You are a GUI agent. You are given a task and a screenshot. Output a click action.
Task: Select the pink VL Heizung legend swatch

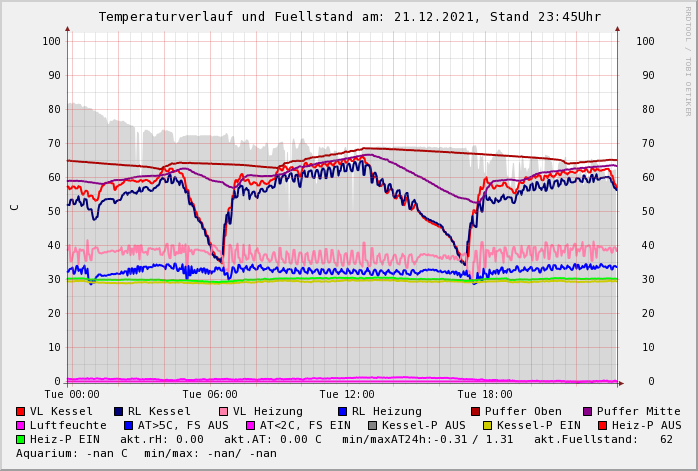pyautogui.click(x=223, y=411)
